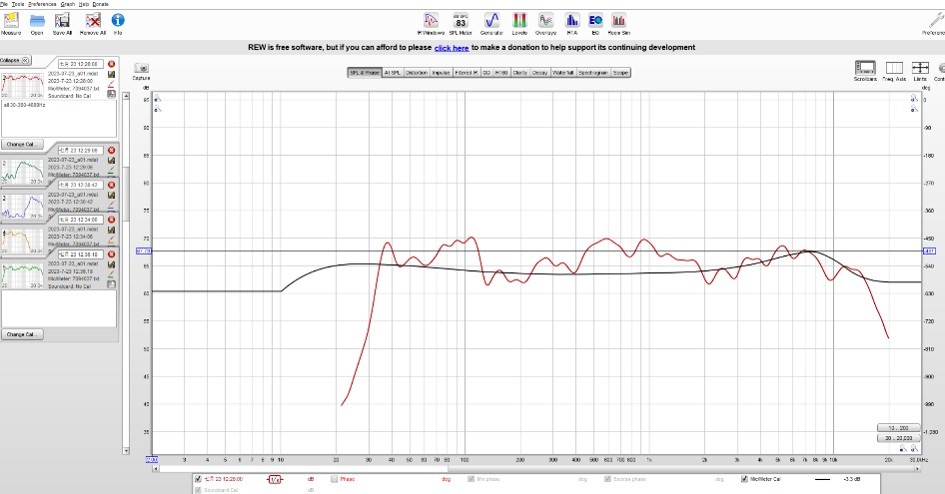This screenshot has height=494, width=945.
Task: Save all measurements using Save All
Action: click(62, 23)
